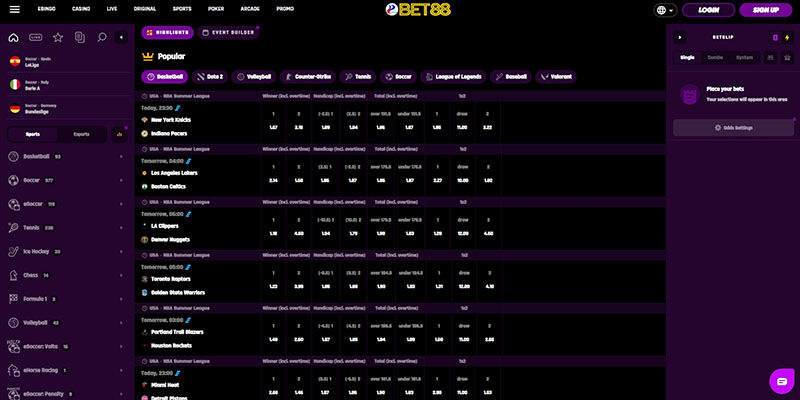Image resolution: width=800 pixels, height=400 pixels.
Task: Open the hamburger main menu
Action: [x=15, y=10]
